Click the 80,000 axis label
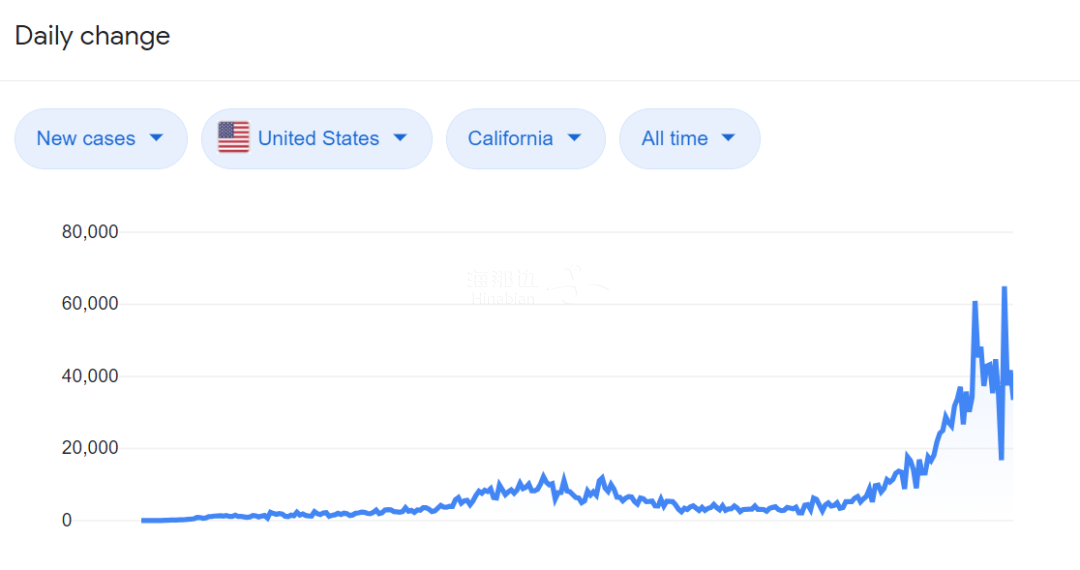Screen dimensions: 1080x570 point(90,232)
